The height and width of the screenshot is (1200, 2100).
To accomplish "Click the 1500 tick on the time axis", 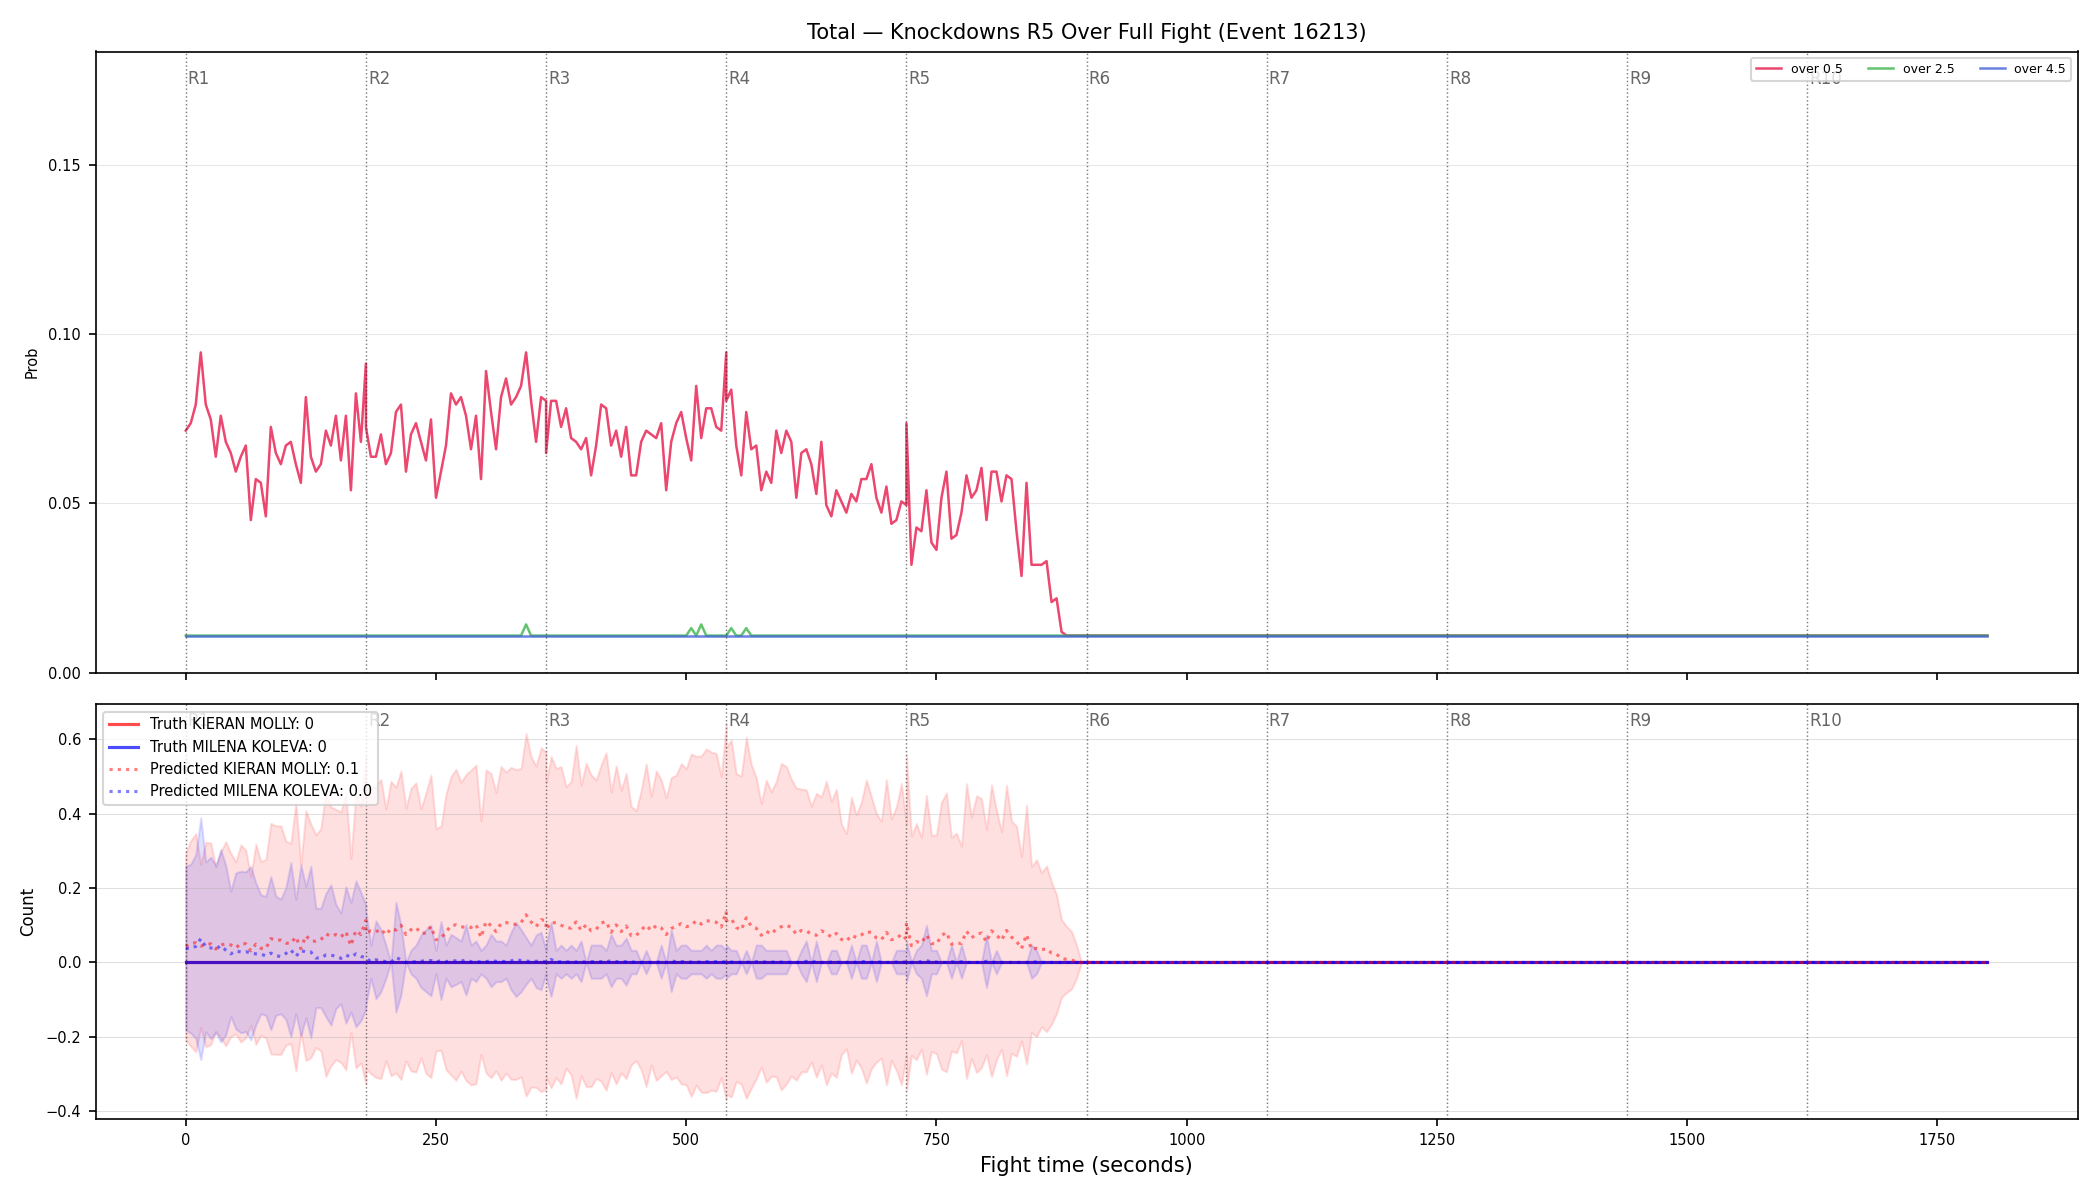I will pyautogui.click(x=1687, y=1139).
